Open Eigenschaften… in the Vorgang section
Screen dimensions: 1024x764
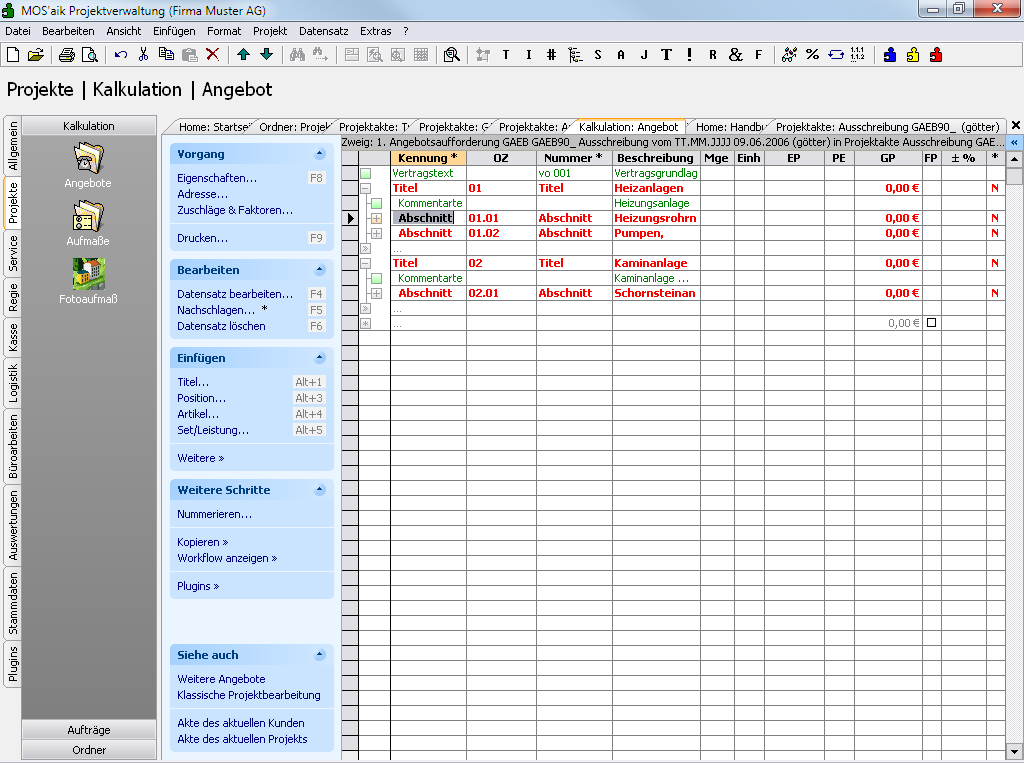[217, 178]
